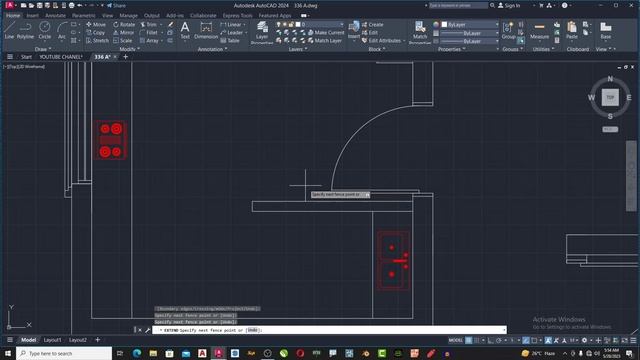
Task: Activate the Stretch command
Action: [97, 41]
